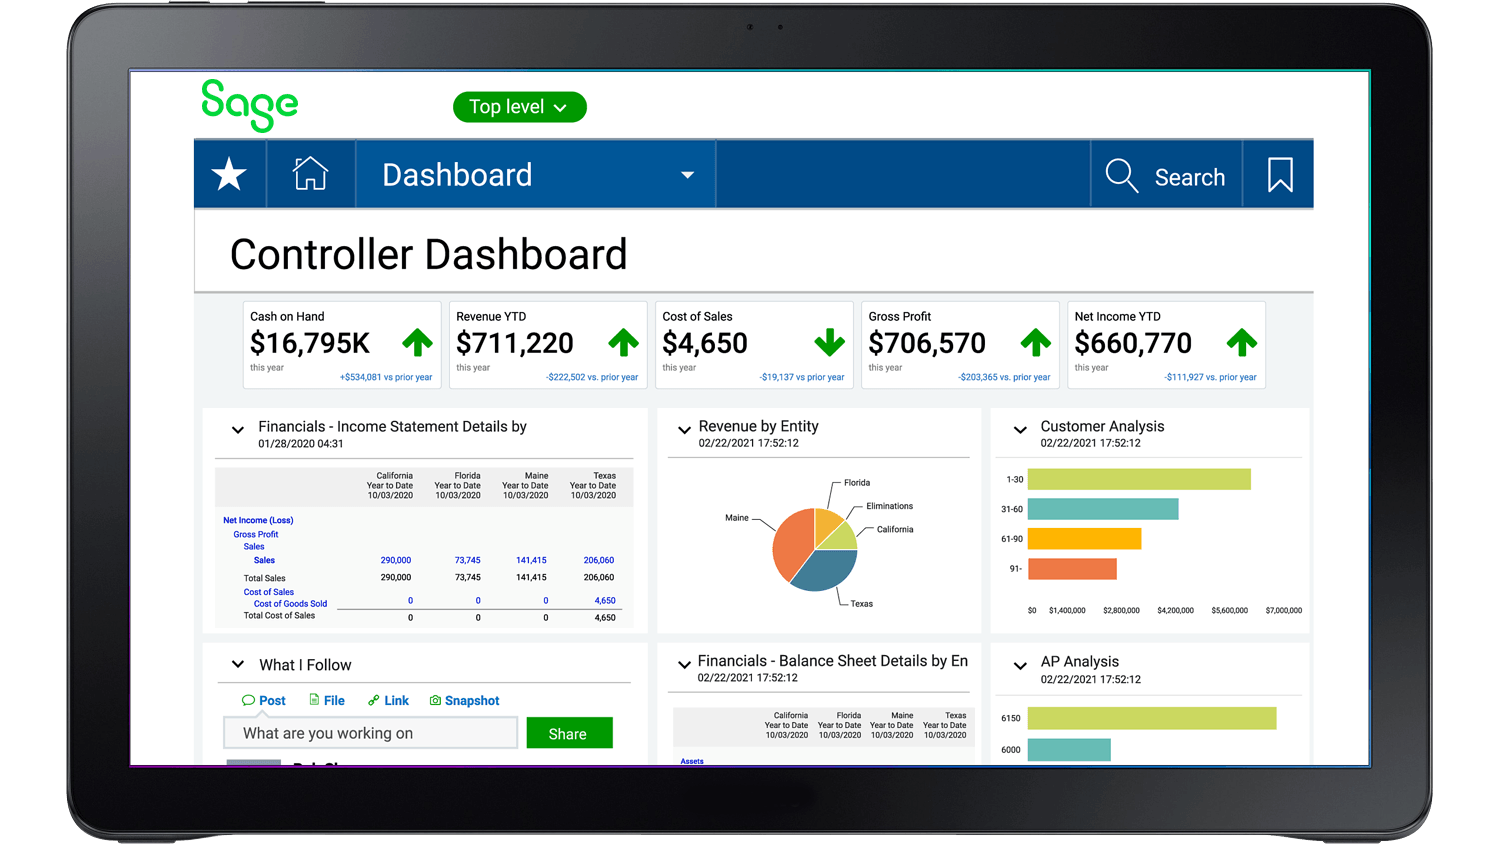The width and height of the screenshot is (1499, 844).
Task: Click the 1-30 bar in Customer Analysis
Action: pyautogui.click(x=1139, y=479)
